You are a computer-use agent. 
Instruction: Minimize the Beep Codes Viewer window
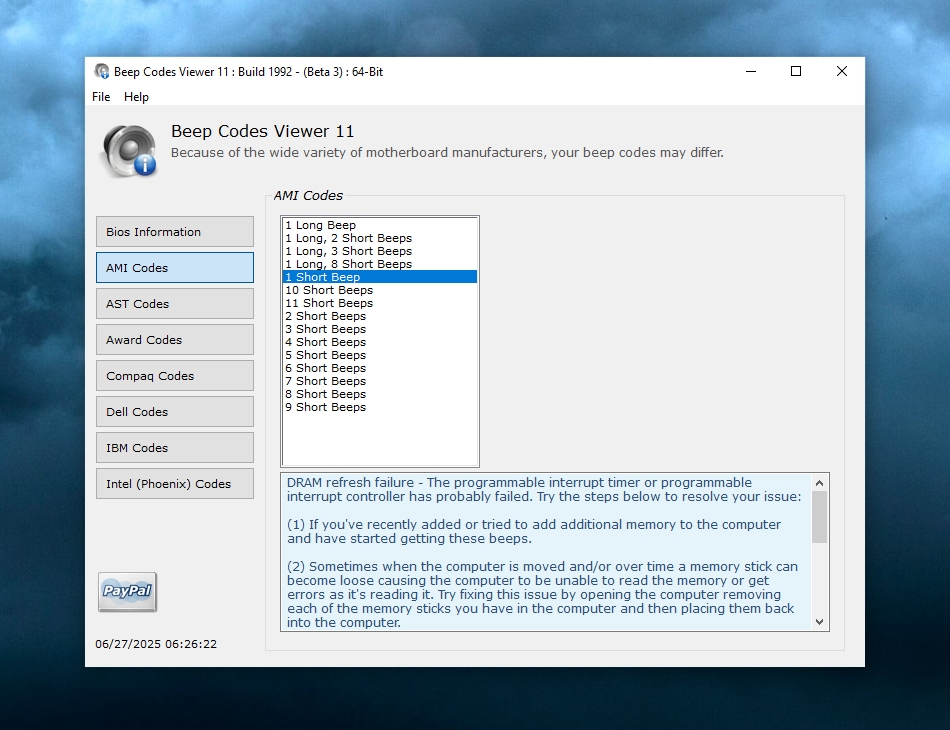[x=751, y=71]
